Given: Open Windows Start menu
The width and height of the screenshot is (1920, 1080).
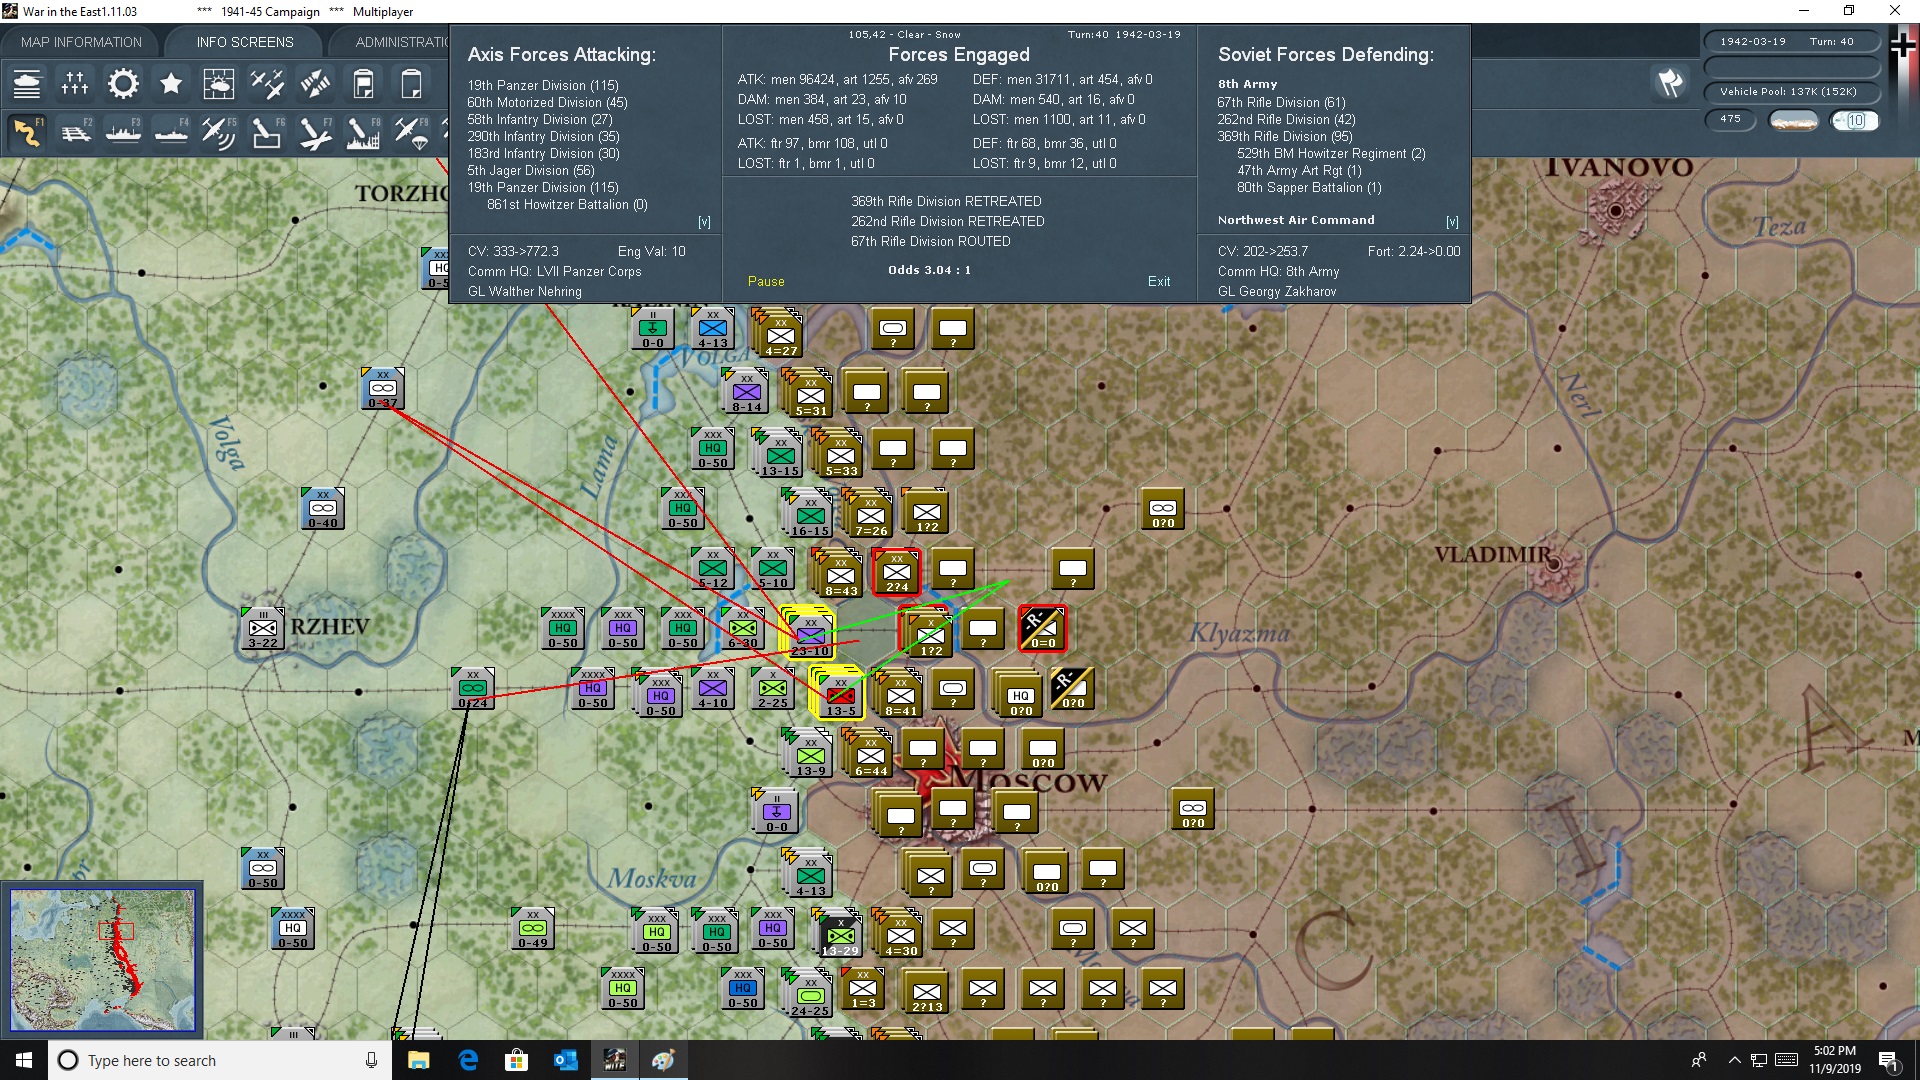Looking at the screenshot, I should click(x=24, y=1060).
